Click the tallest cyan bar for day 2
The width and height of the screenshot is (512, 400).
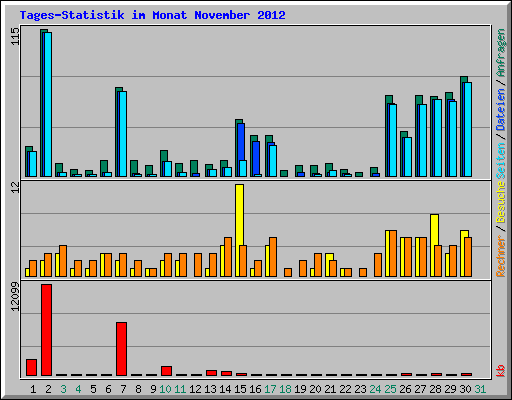point(48,104)
